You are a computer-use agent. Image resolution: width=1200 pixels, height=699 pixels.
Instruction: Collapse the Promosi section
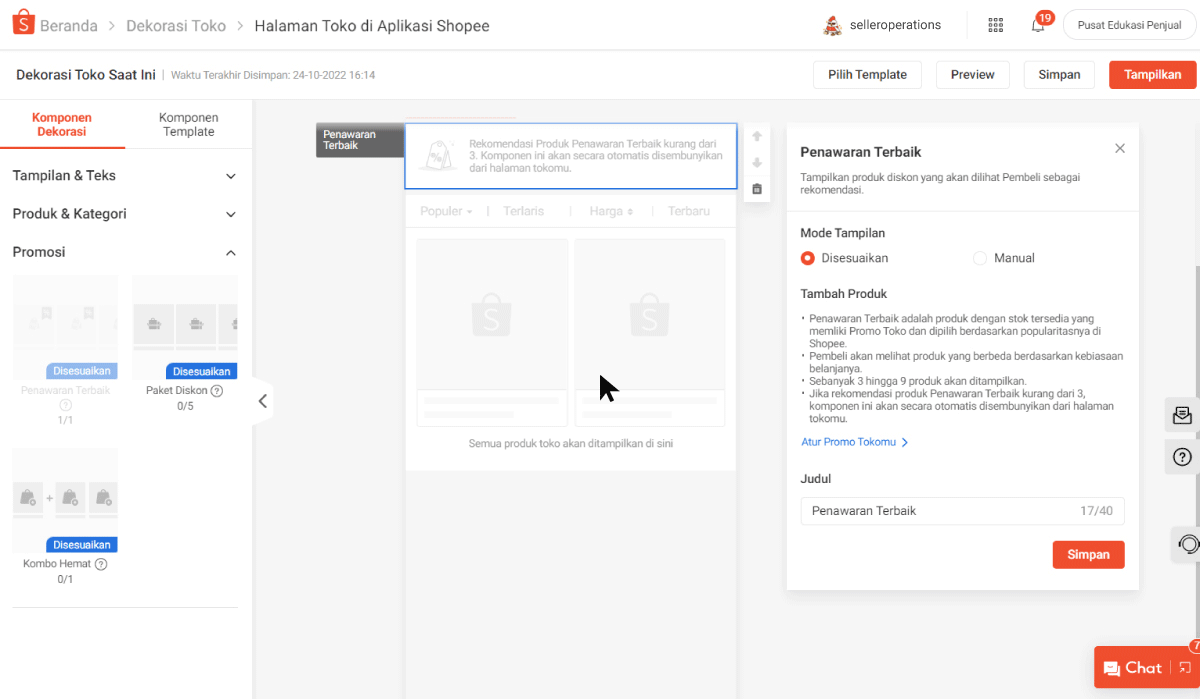tap(231, 253)
